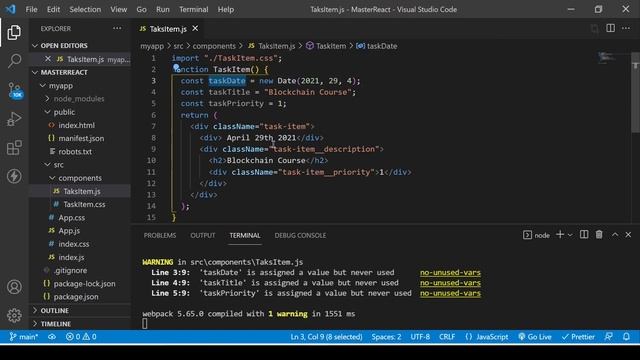The width and height of the screenshot is (640, 360).
Task: Open Explorer views and more actions menu
Action: 117,29
